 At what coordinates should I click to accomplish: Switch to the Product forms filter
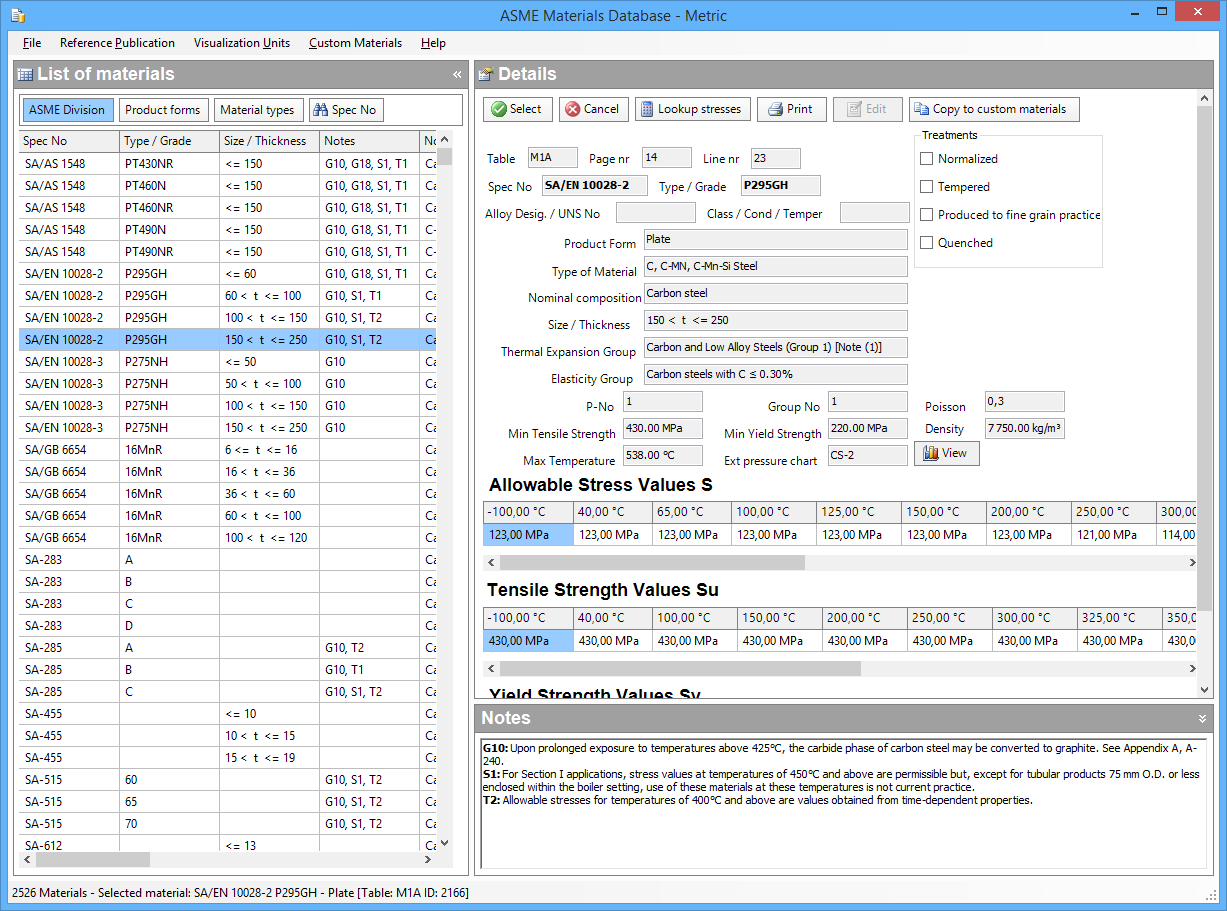tap(163, 110)
